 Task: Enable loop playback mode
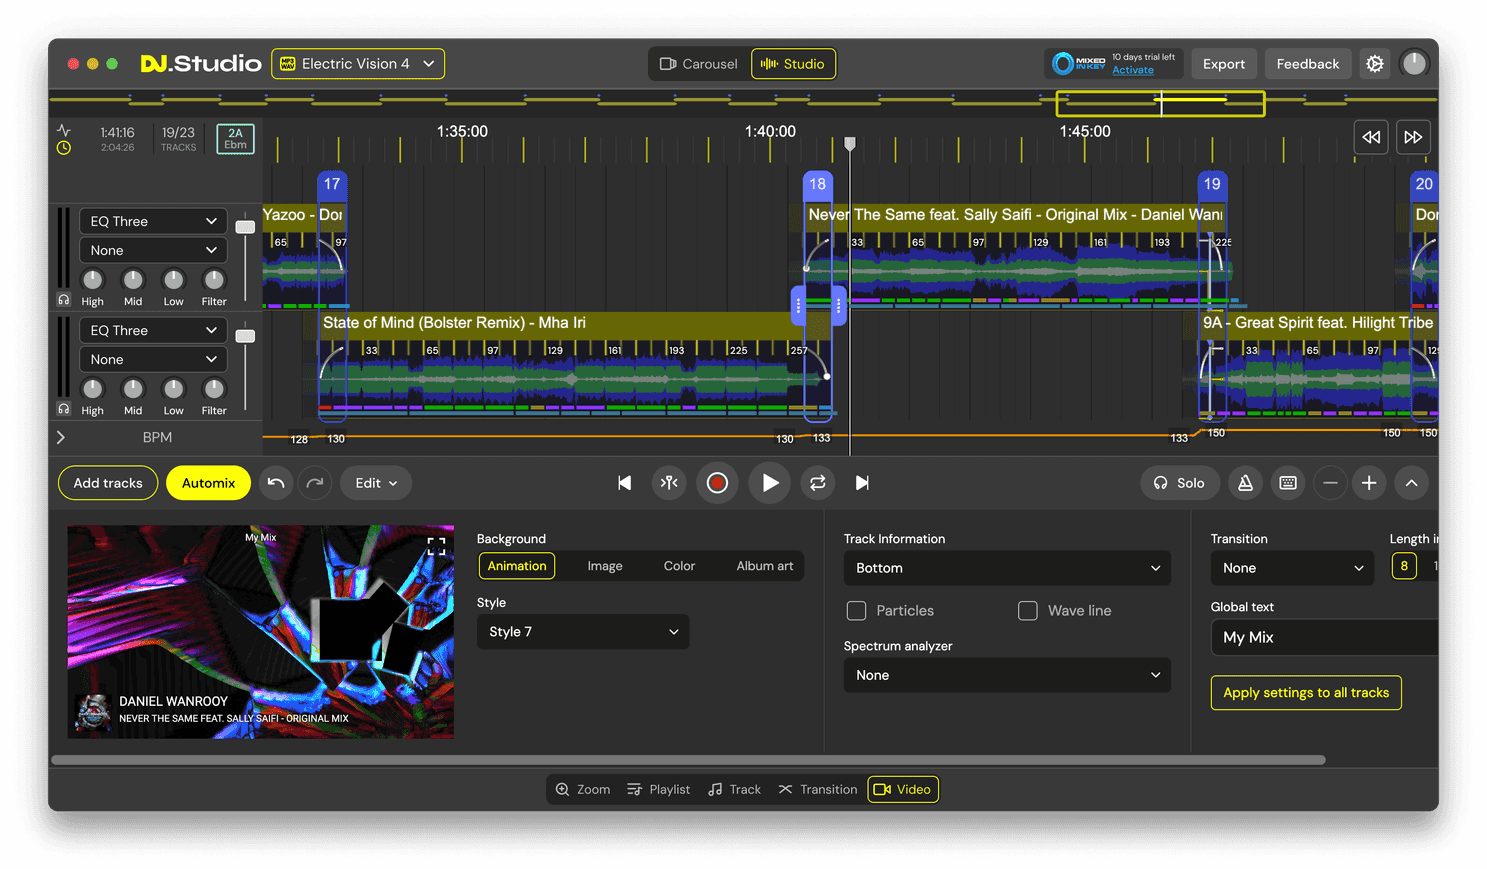(x=818, y=483)
